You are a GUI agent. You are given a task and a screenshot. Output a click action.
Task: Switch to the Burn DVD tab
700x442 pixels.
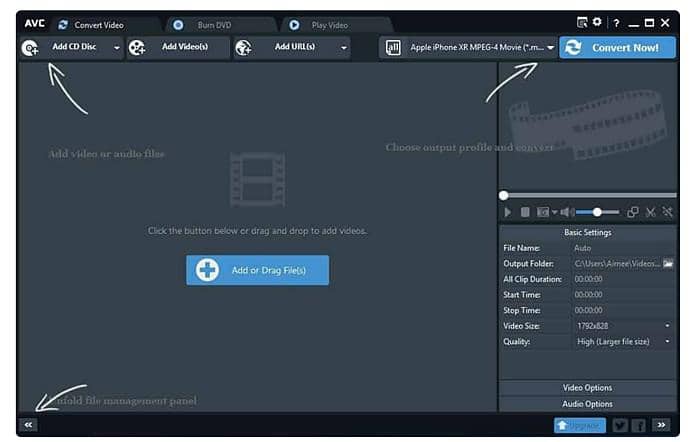point(214,23)
